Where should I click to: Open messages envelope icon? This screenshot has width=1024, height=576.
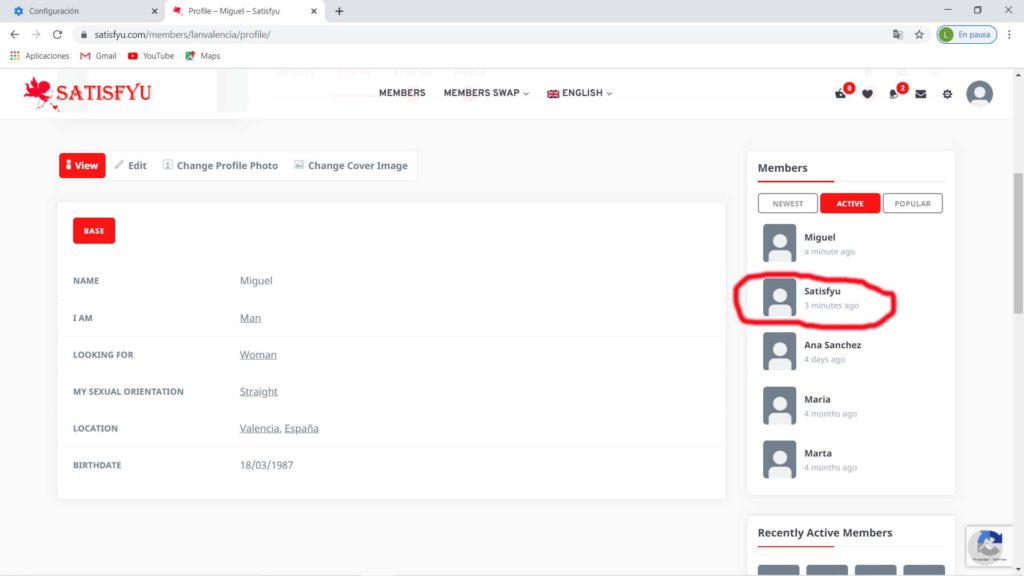click(921, 94)
